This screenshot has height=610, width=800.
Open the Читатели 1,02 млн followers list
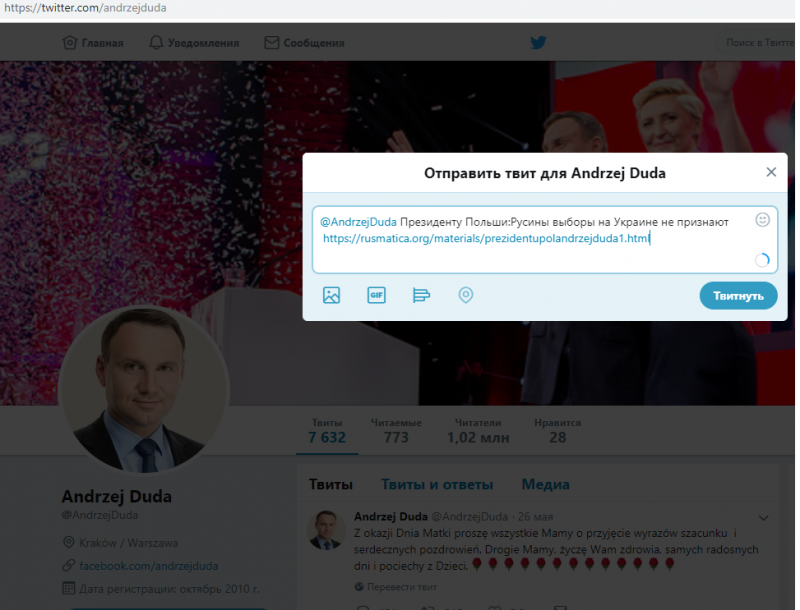click(478, 431)
